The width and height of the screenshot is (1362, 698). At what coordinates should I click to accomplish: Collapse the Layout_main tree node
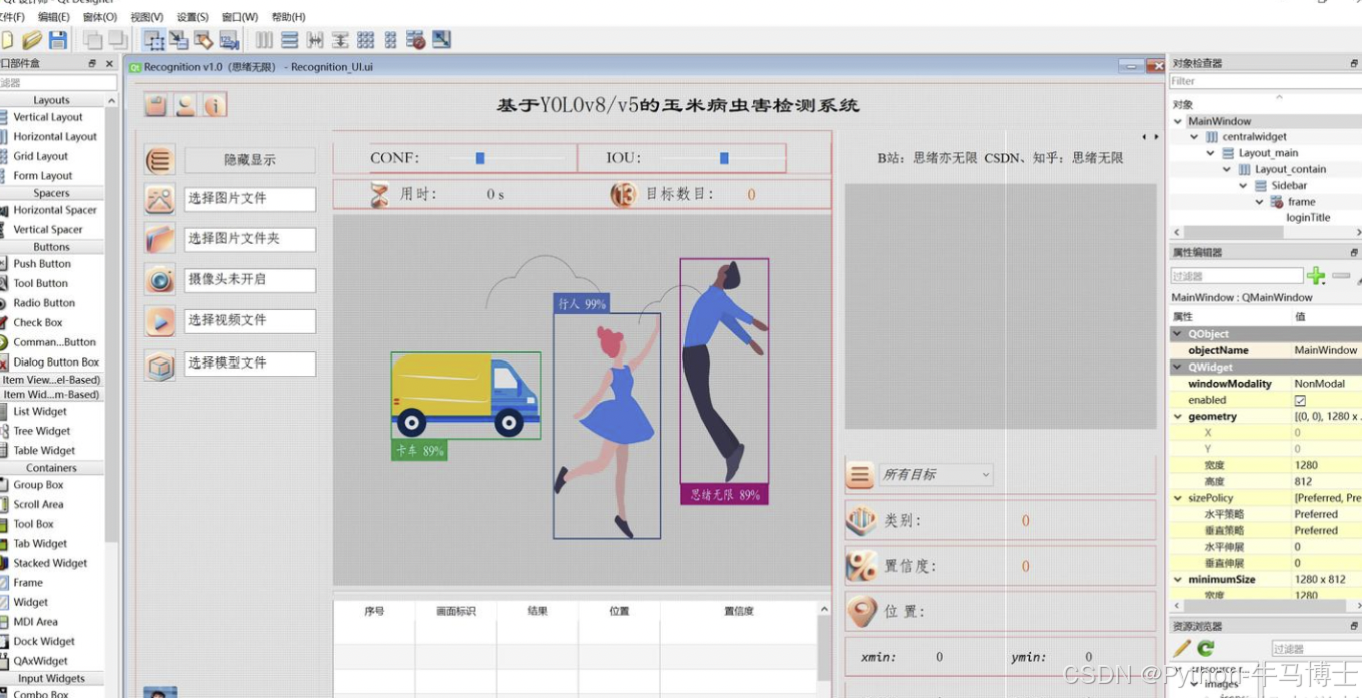tap(1210, 153)
